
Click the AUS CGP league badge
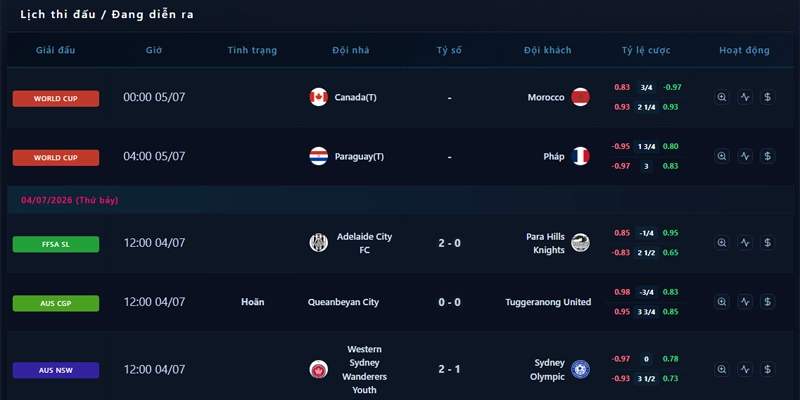tap(56, 304)
